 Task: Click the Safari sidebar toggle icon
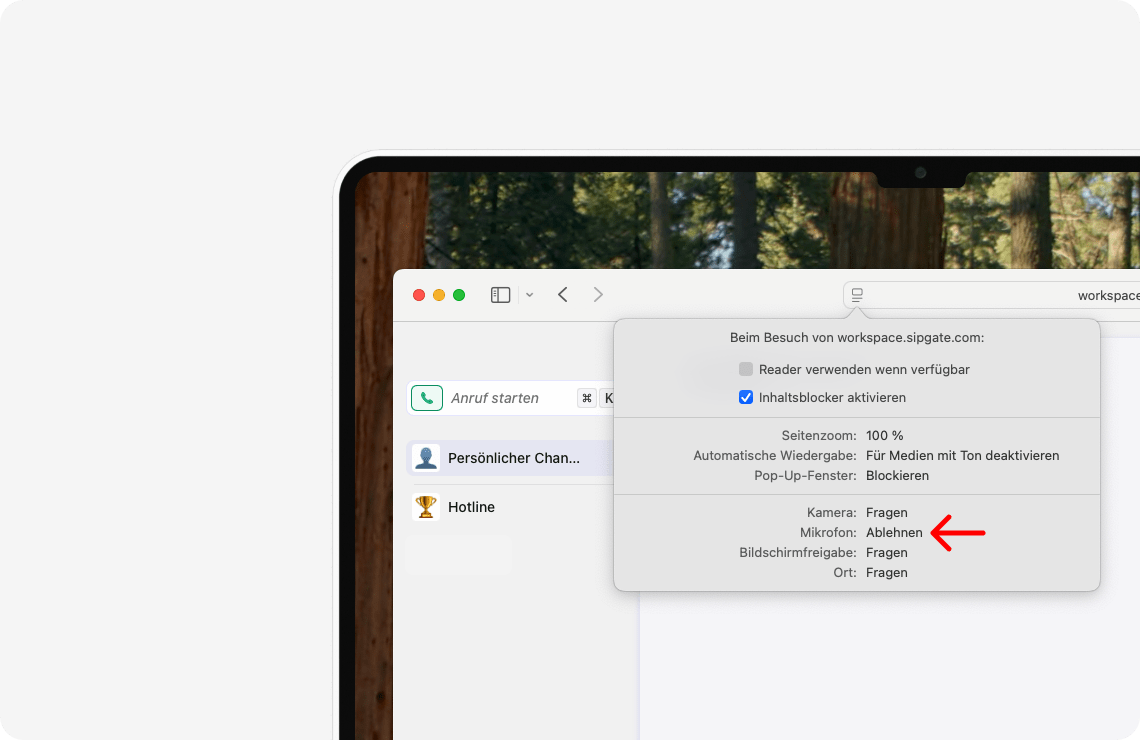tap(500, 294)
